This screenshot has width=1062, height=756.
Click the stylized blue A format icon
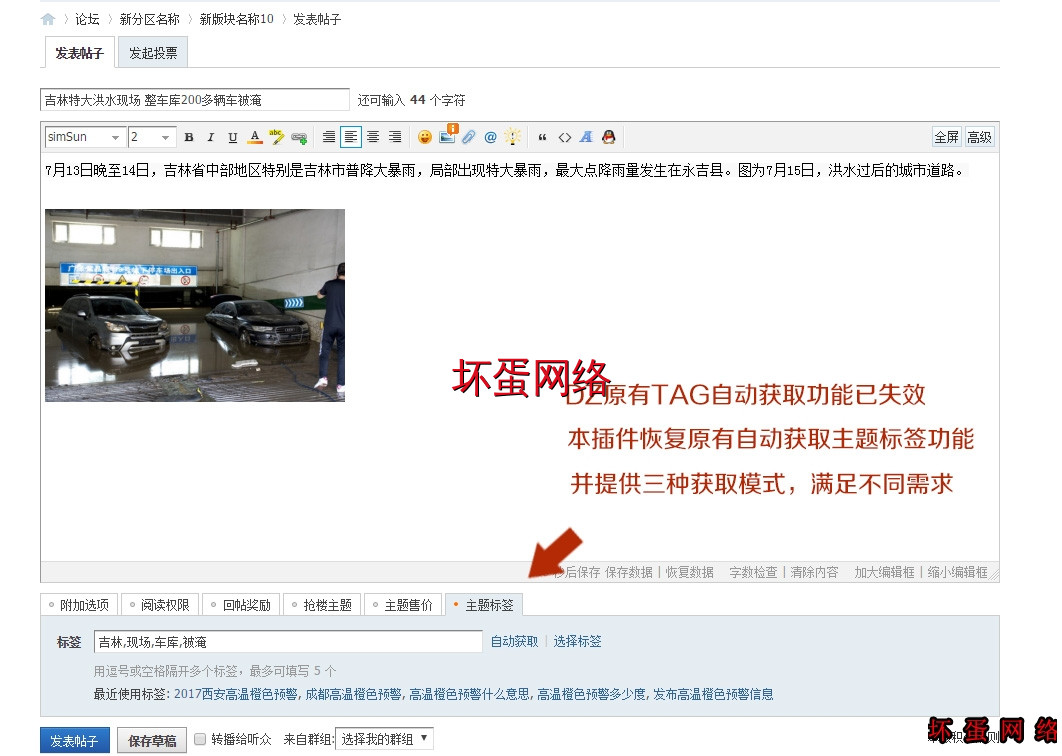pyautogui.click(x=587, y=138)
